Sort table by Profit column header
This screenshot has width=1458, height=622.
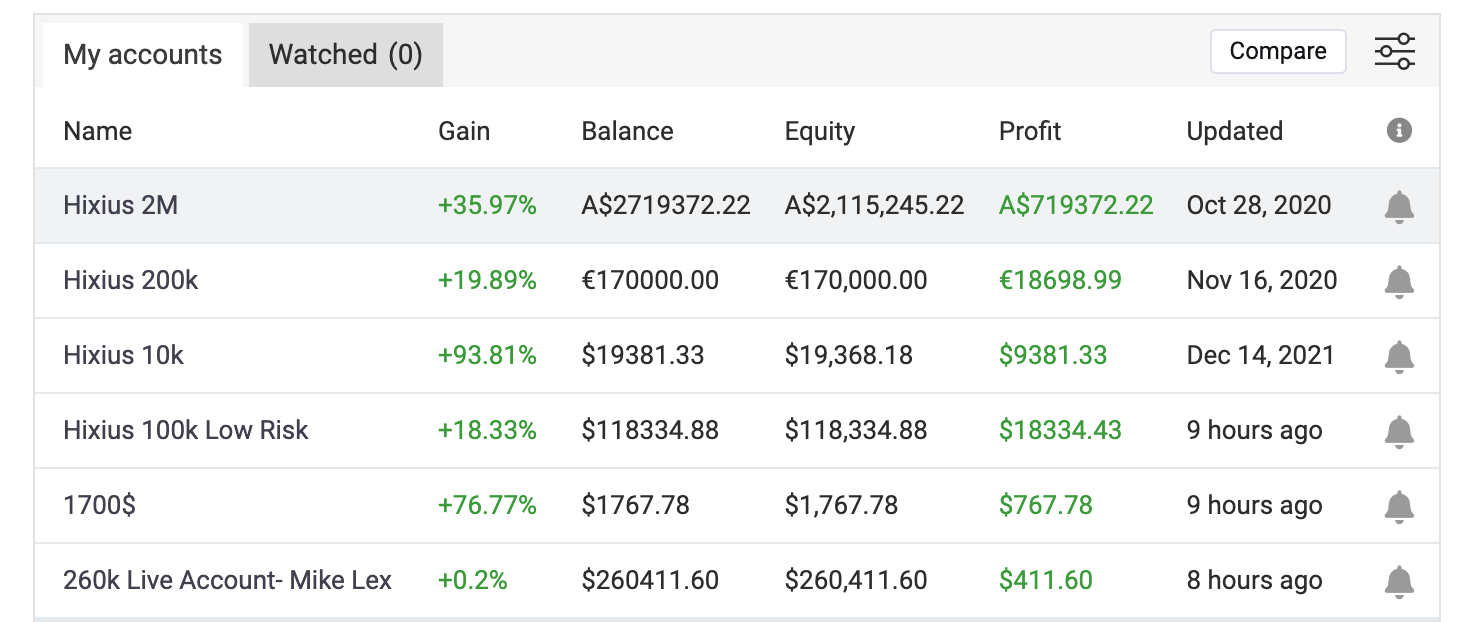click(x=1029, y=131)
